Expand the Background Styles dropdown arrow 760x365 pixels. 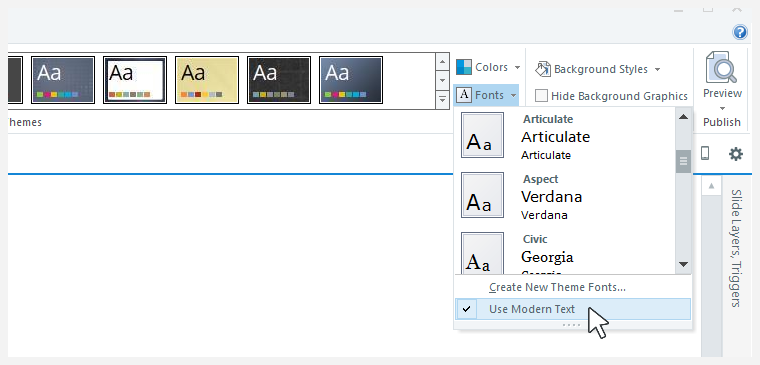(x=657, y=69)
